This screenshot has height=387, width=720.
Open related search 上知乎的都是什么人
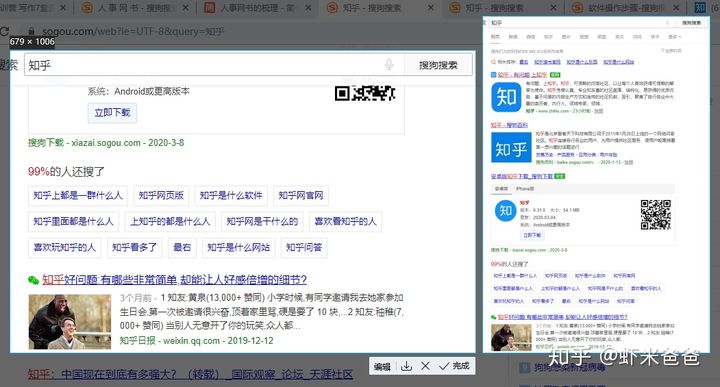[170, 222]
